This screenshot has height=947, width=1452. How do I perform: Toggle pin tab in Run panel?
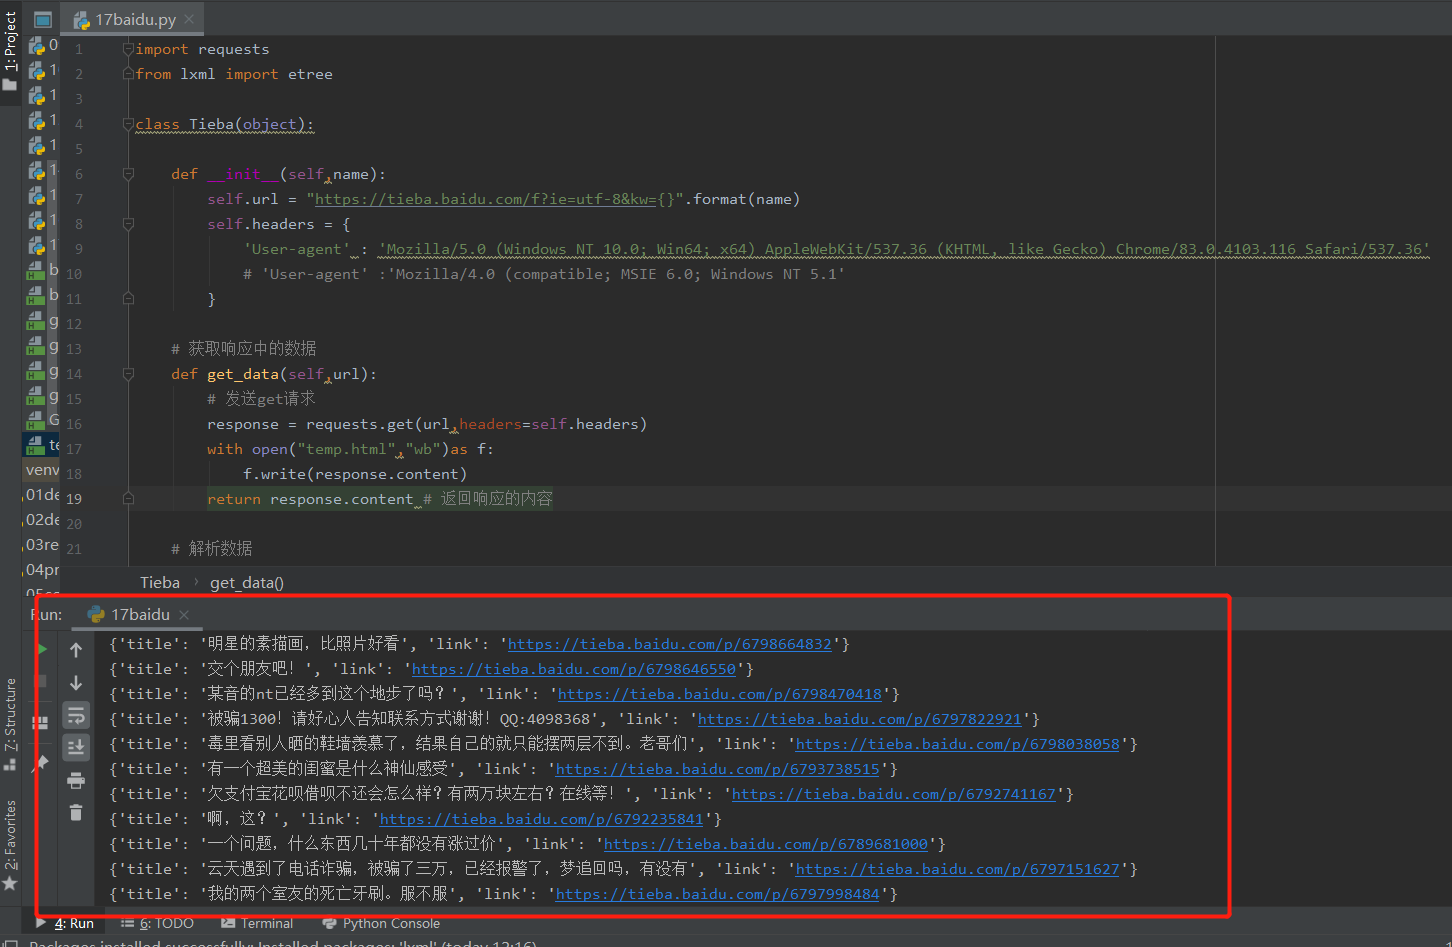pyautogui.click(x=42, y=762)
